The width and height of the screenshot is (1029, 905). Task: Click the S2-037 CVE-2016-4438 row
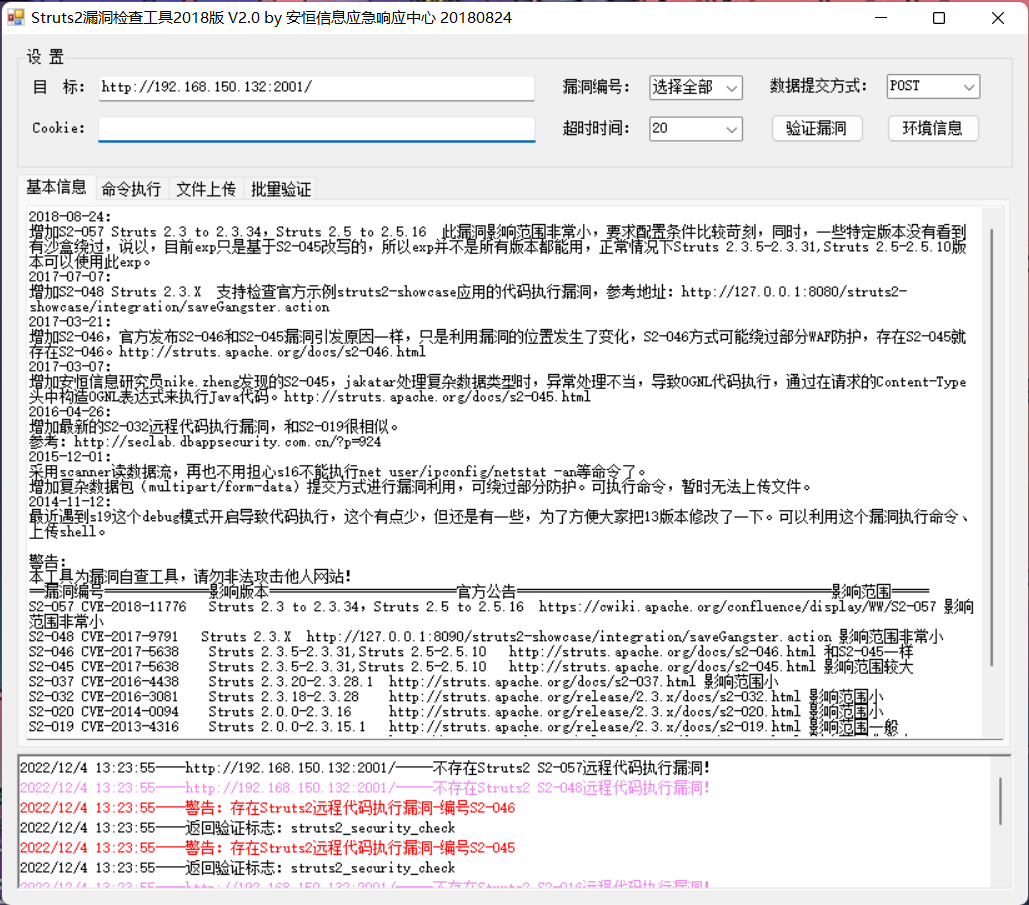point(404,682)
